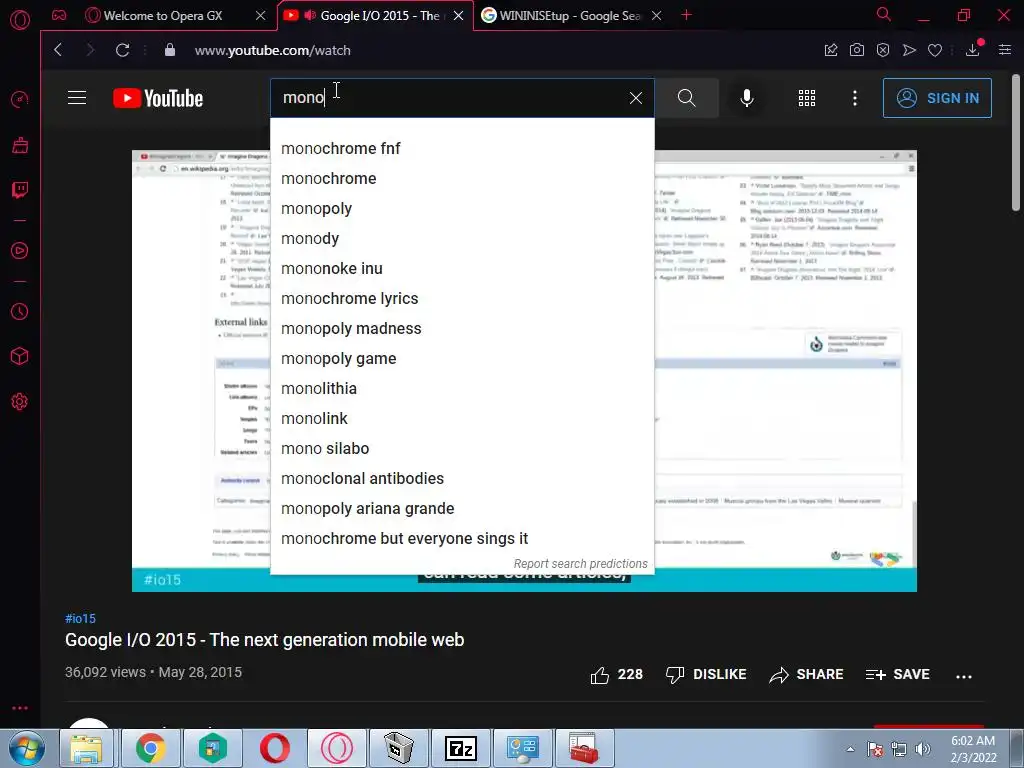Open Settings gear in Opera sidebar
This screenshot has height=768, width=1024.
(20, 402)
